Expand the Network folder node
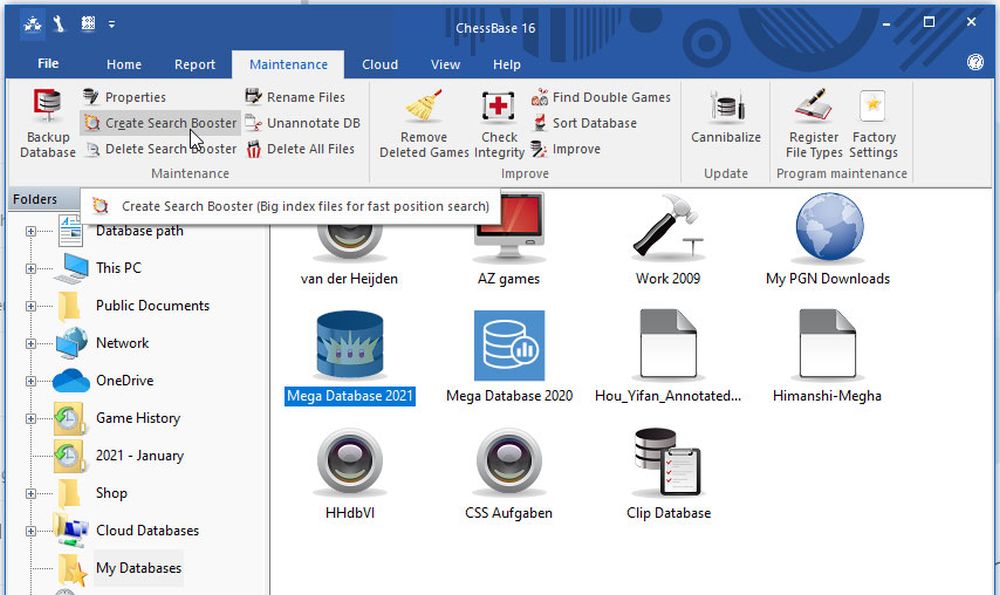The width and height of the screenshot is (1000, 595). coord(31,343)
